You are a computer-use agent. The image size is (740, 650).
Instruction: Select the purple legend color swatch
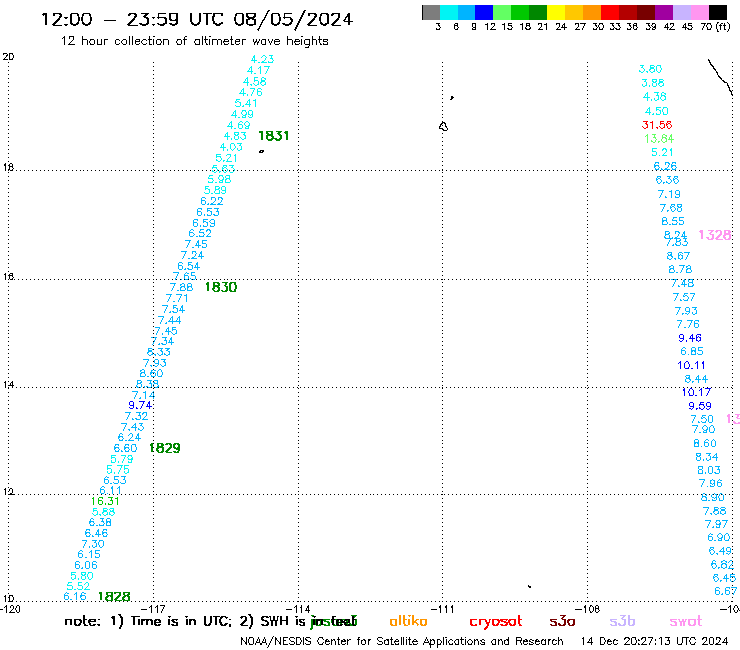(664, 12)
